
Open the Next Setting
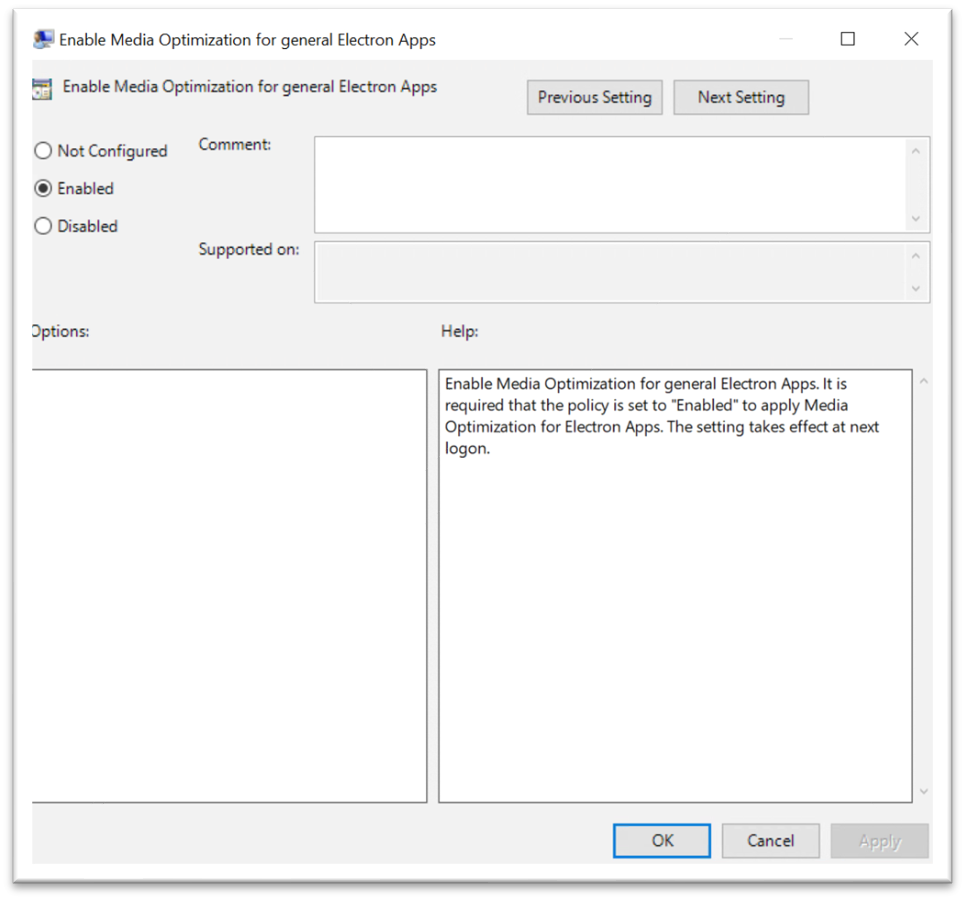[740, 97]
